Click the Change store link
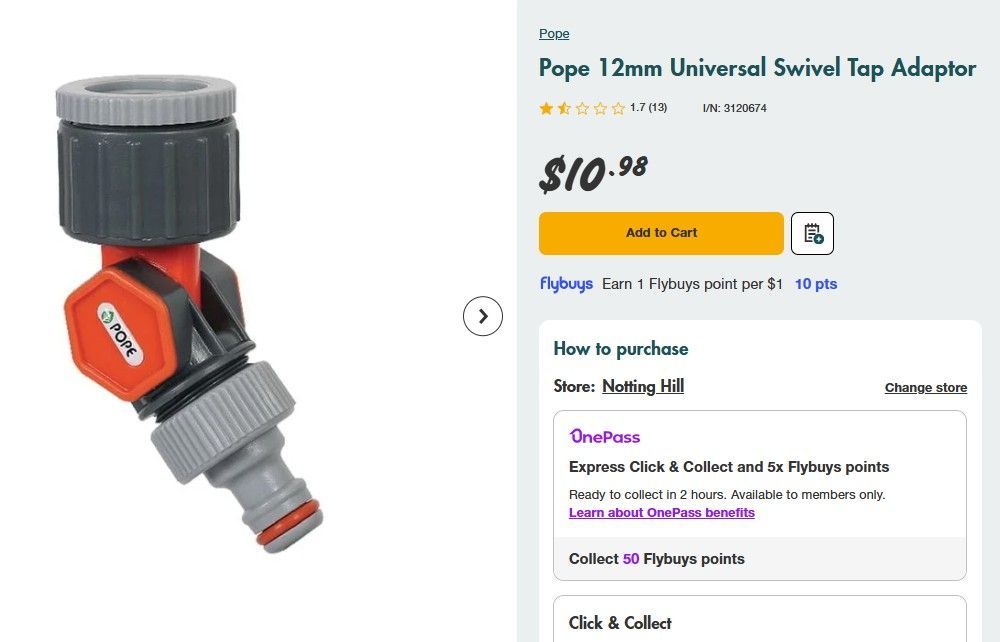The image size is (1000, 642). [925, 388]
